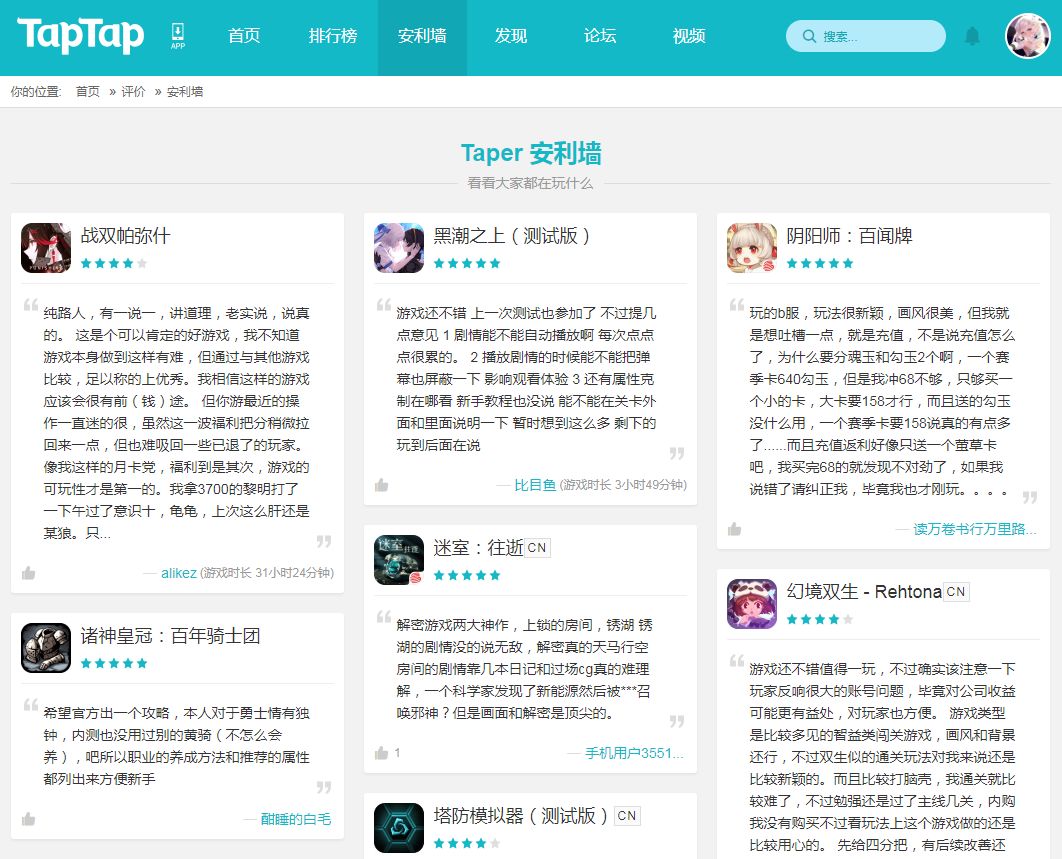The width and height of the screenshot is (1062, 859).
Task: Click 幻境双生 star rating
Action: pyautogui.click(x=820, y=619)
